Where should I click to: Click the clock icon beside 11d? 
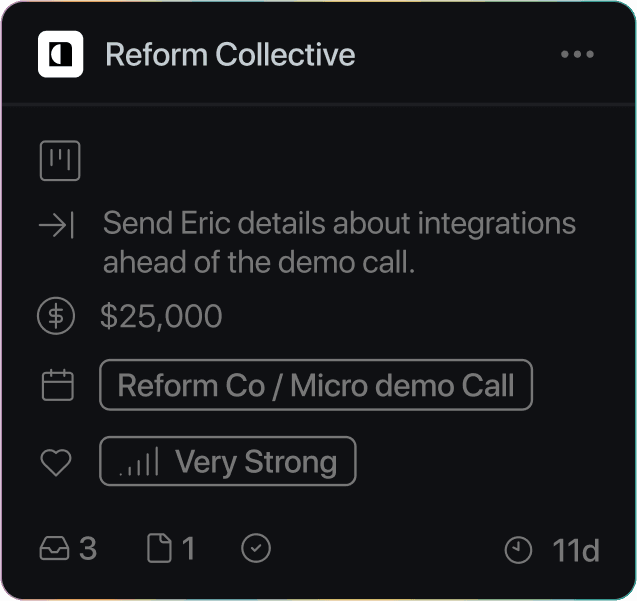[518, 550]
